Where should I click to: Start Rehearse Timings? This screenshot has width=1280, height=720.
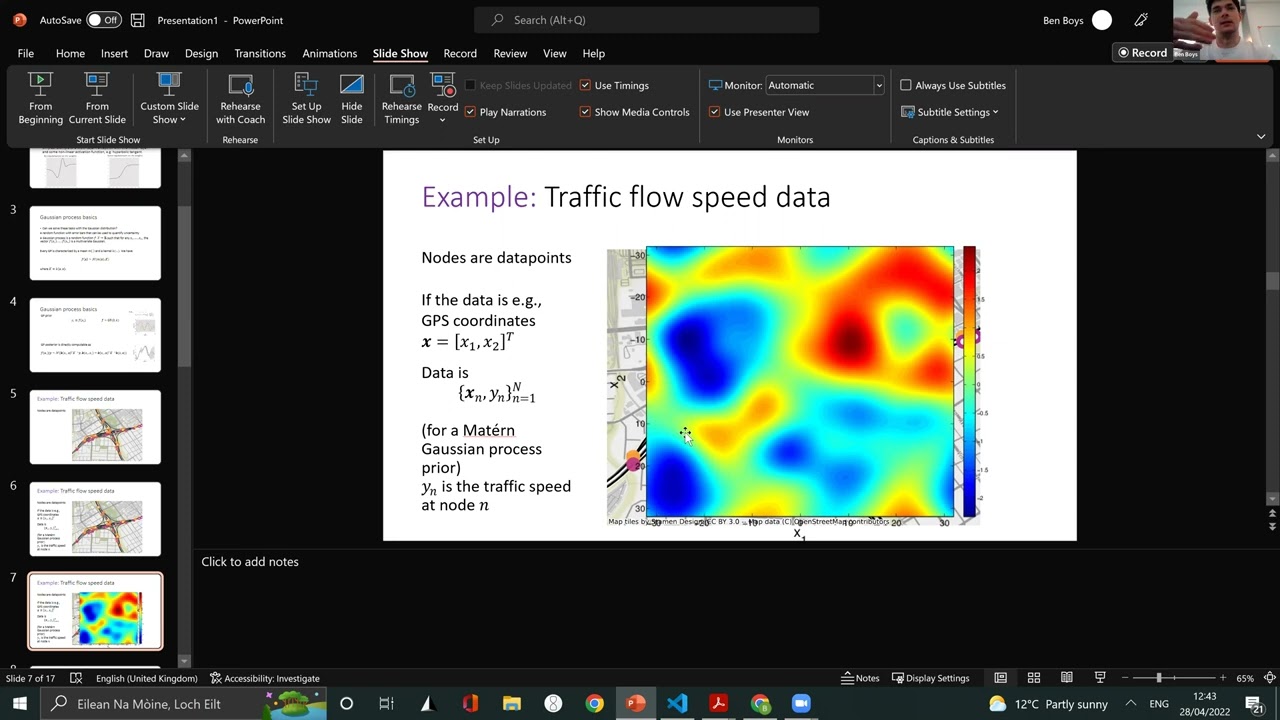[x=401, y=99]
